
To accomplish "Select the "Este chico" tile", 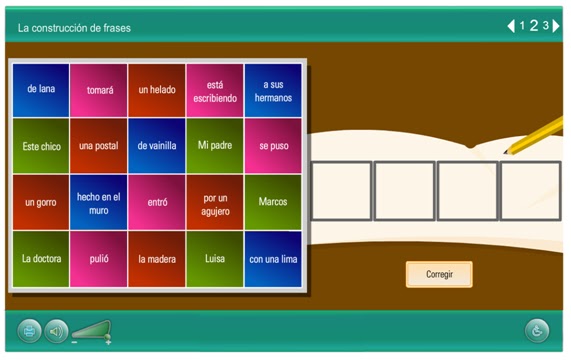I will [x=41, y=146].
